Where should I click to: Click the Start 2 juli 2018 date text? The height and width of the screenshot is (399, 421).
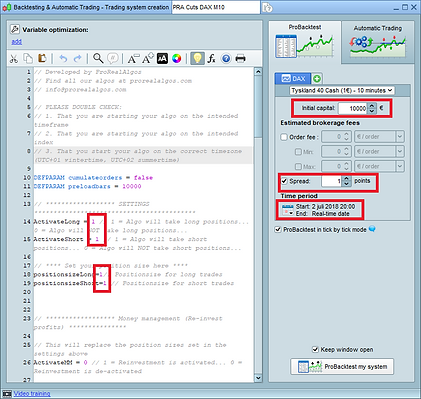325,207
